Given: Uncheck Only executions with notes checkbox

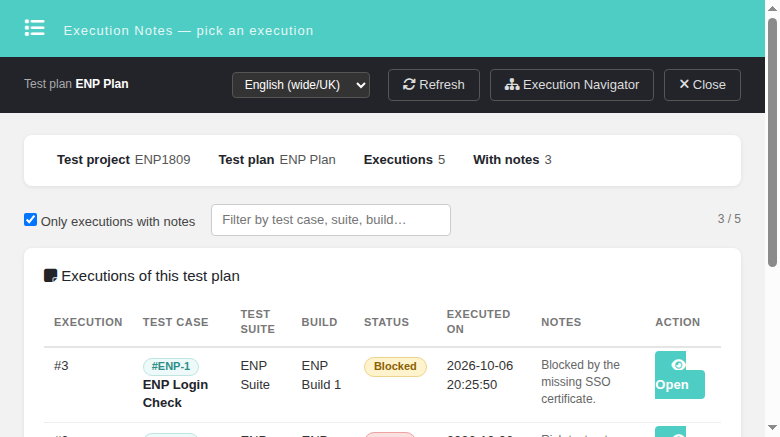Looking at the screenshot, I should (30, 219).
